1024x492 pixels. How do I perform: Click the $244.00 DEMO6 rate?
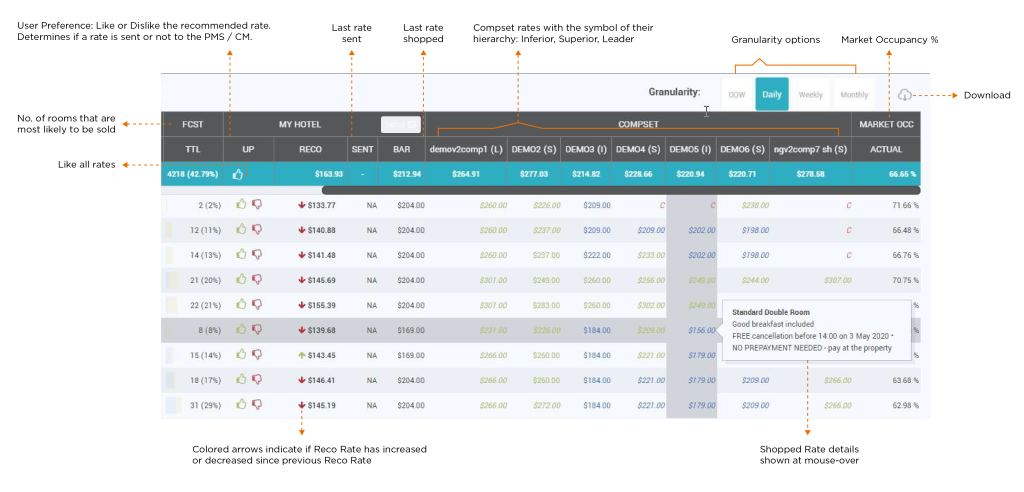755,280
